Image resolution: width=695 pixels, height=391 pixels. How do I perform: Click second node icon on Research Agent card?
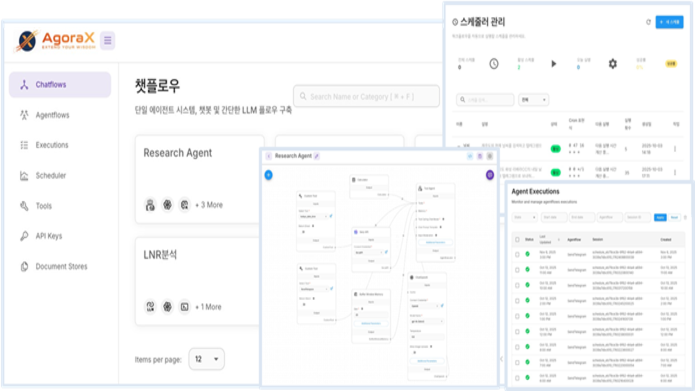coord(167,205)
